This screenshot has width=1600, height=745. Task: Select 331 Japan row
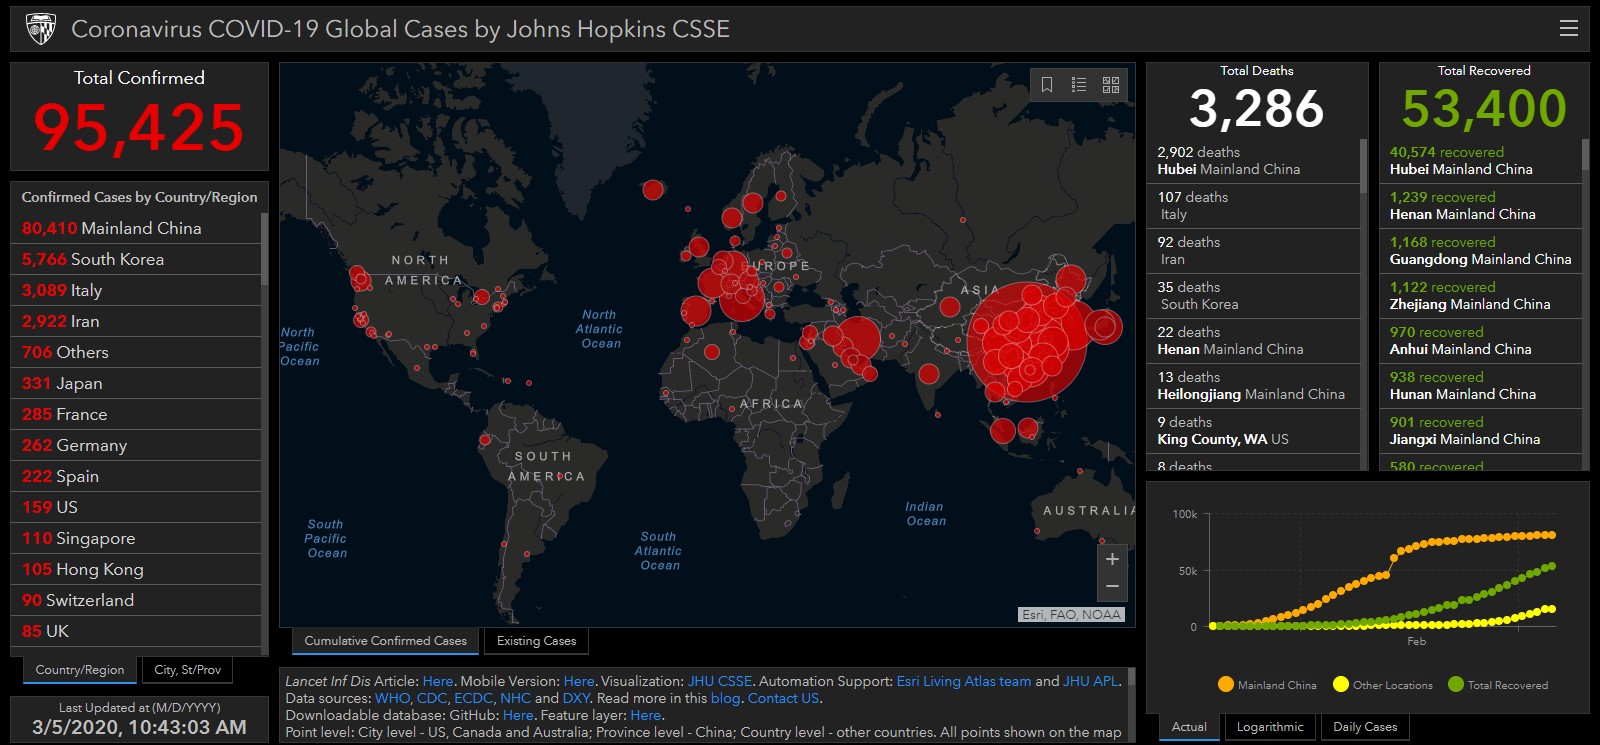click(136, 383)
